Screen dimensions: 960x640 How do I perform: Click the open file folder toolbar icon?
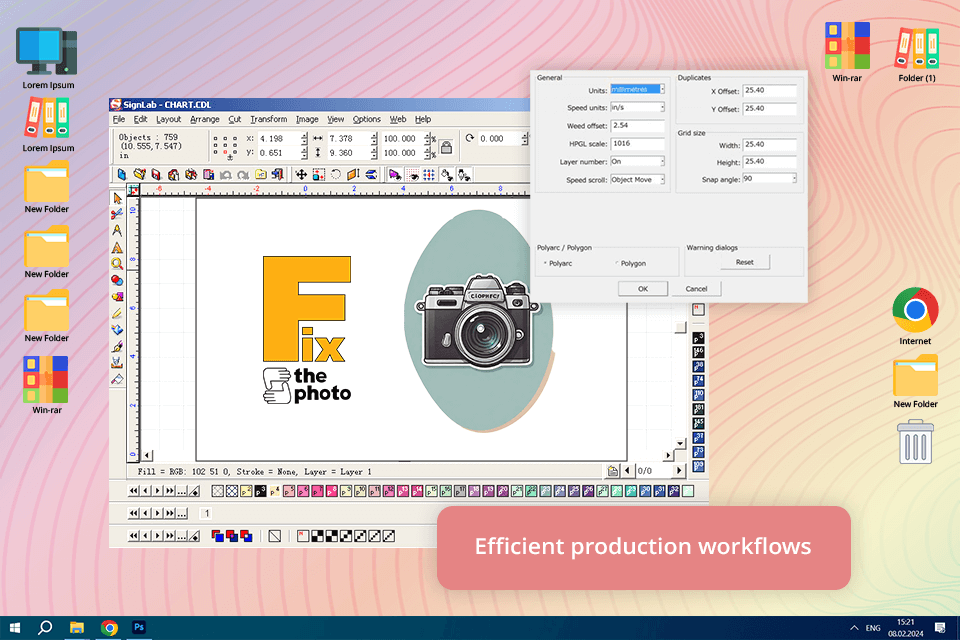(x=140, y=175)
